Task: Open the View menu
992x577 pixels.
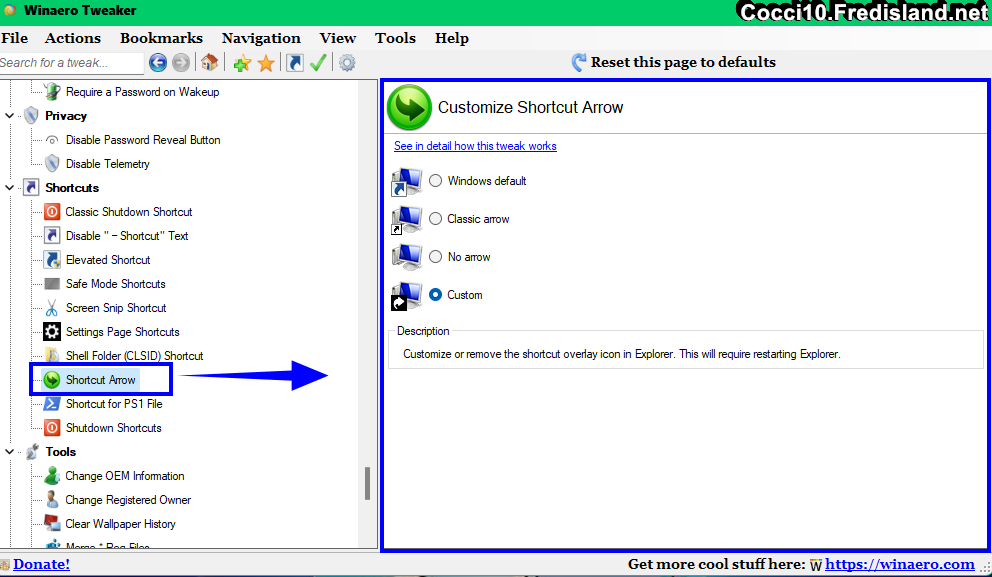Action: (x=338, y=38)
